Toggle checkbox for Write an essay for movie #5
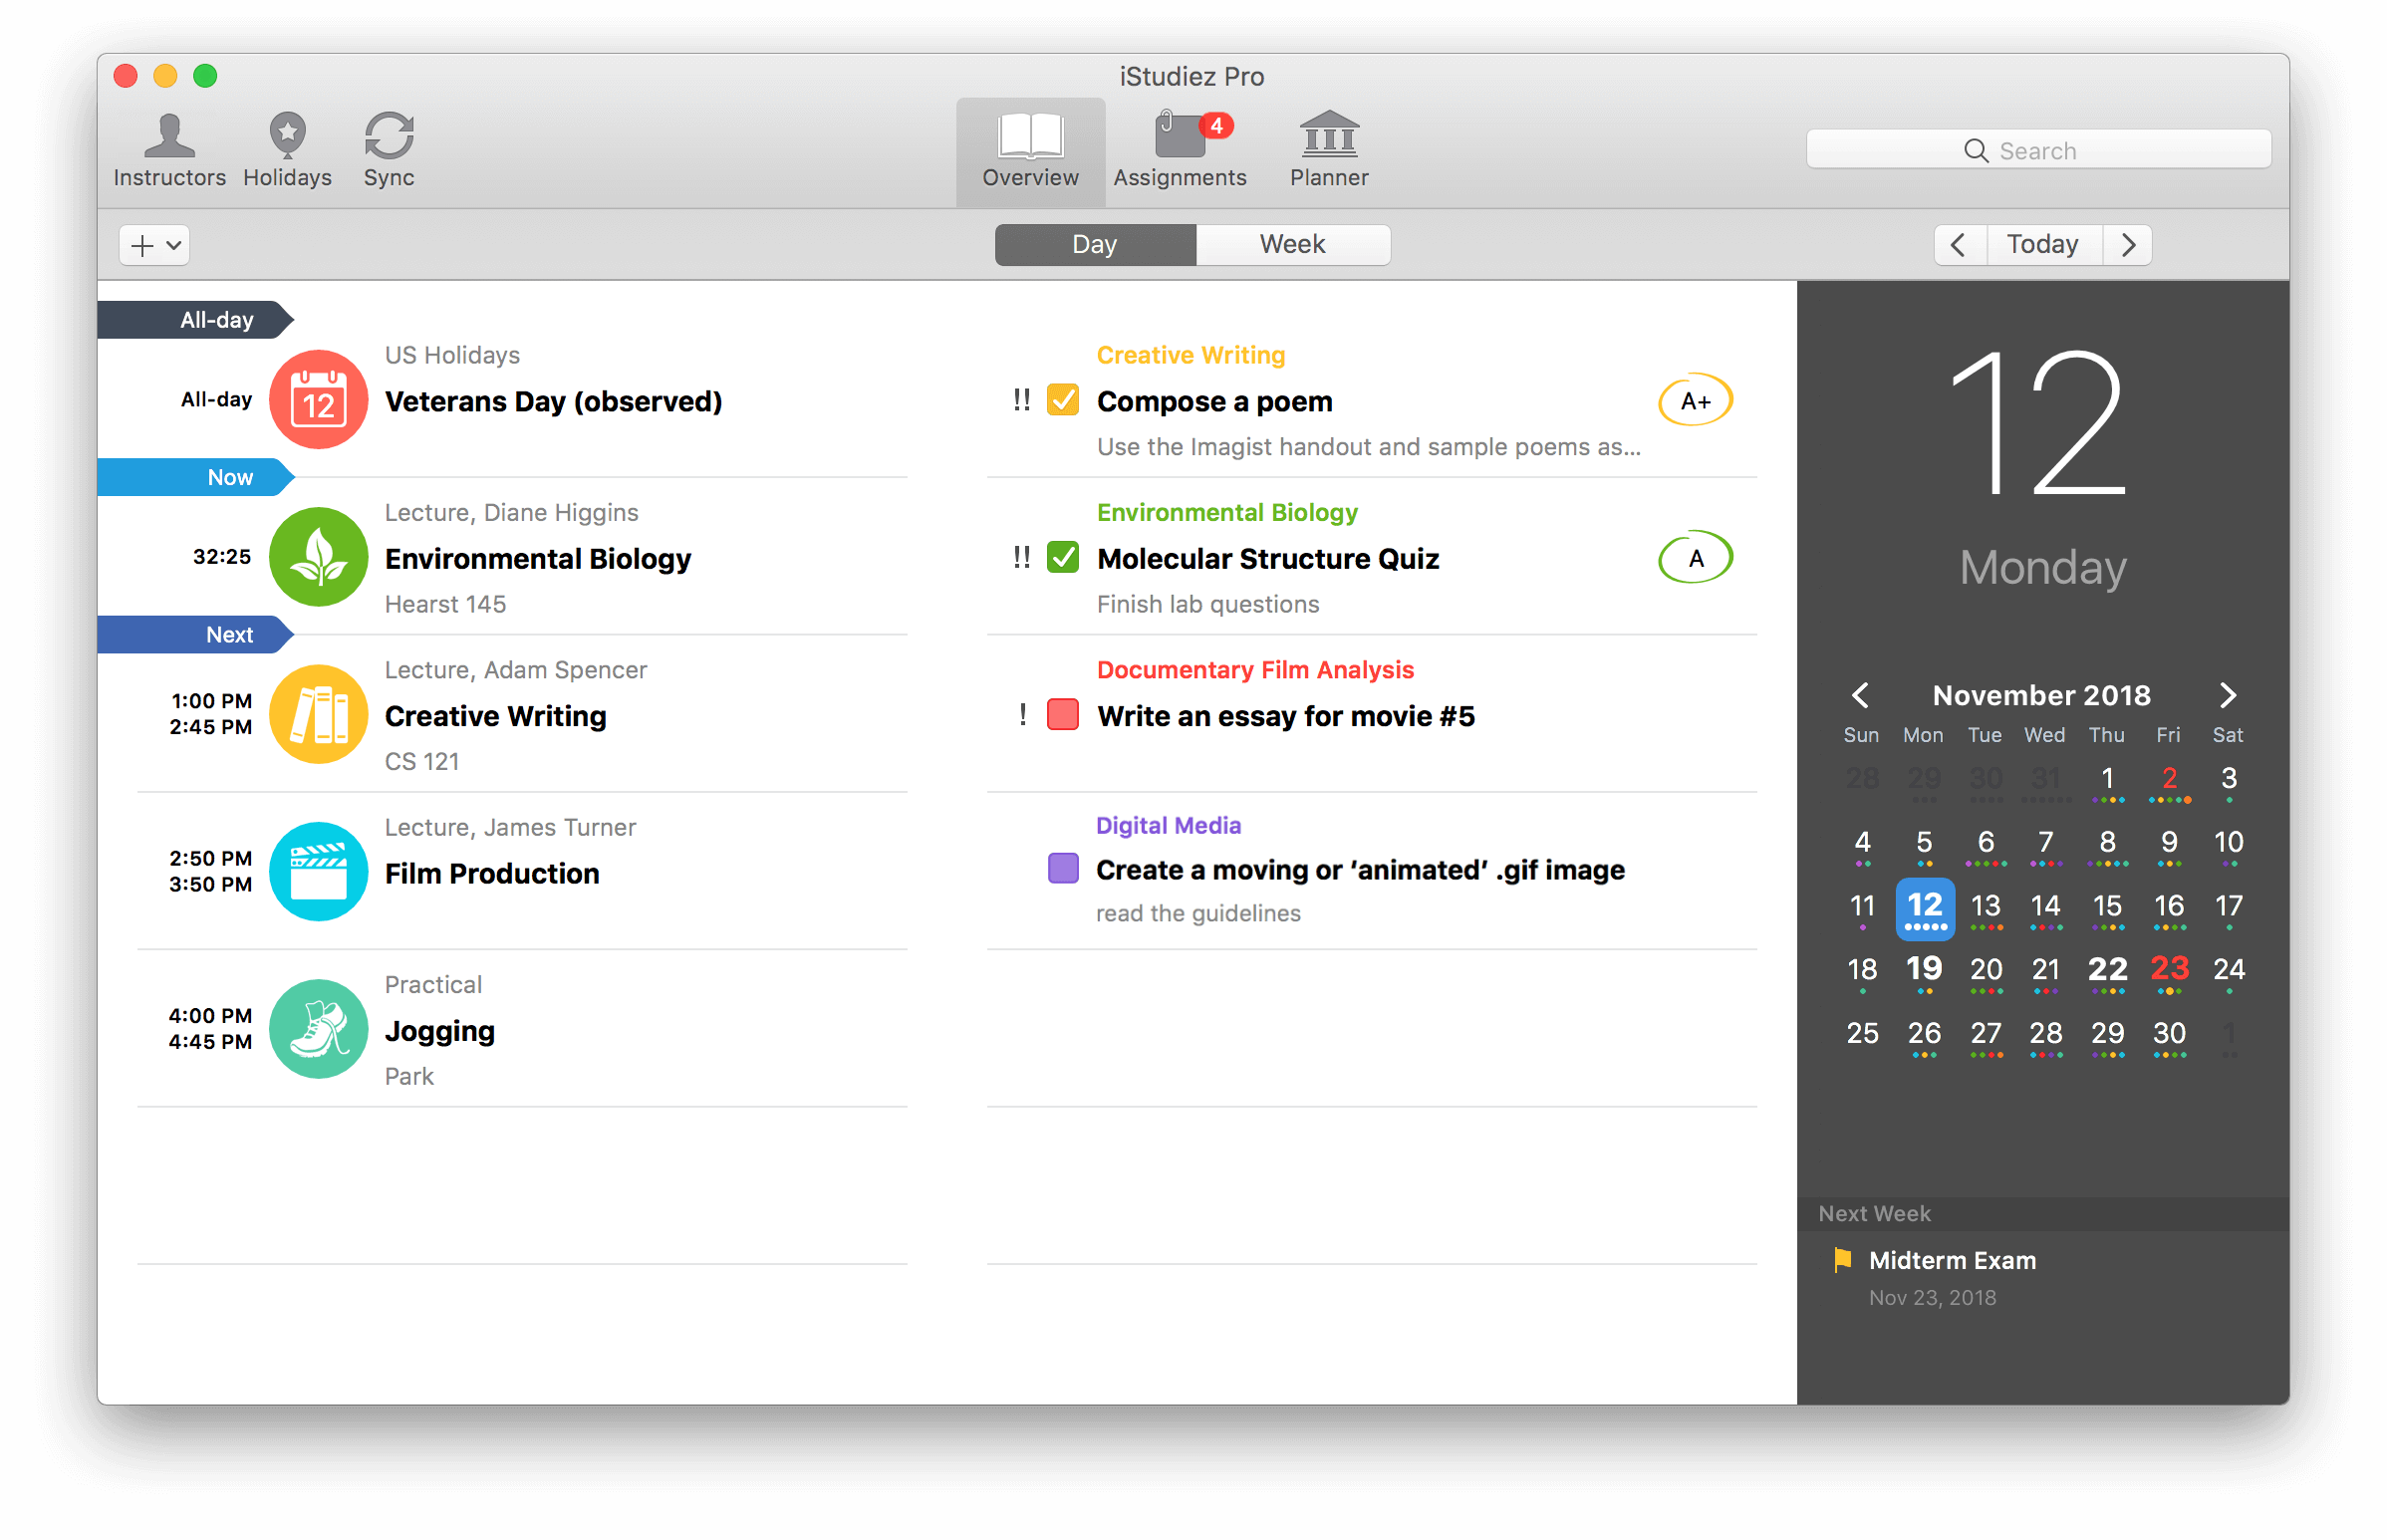This screenshot has height=1540, width=2387. [x=1065, y=713]
